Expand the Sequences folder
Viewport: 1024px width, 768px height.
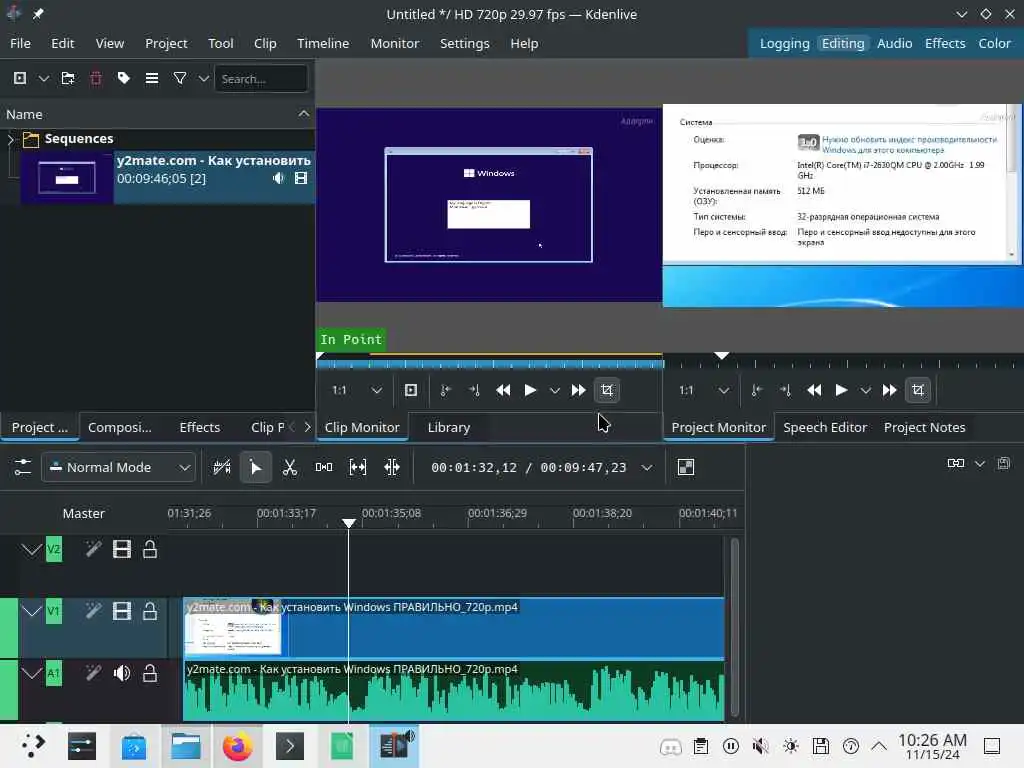(x=10, y=139)
